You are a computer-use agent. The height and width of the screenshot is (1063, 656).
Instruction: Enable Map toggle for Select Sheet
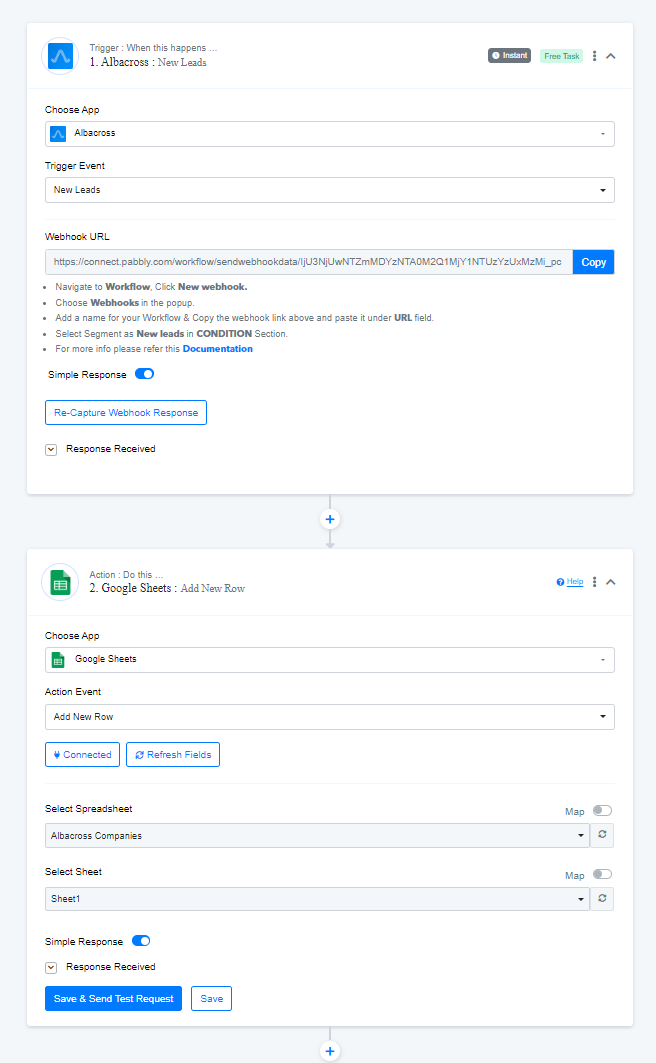coord(602,874)
